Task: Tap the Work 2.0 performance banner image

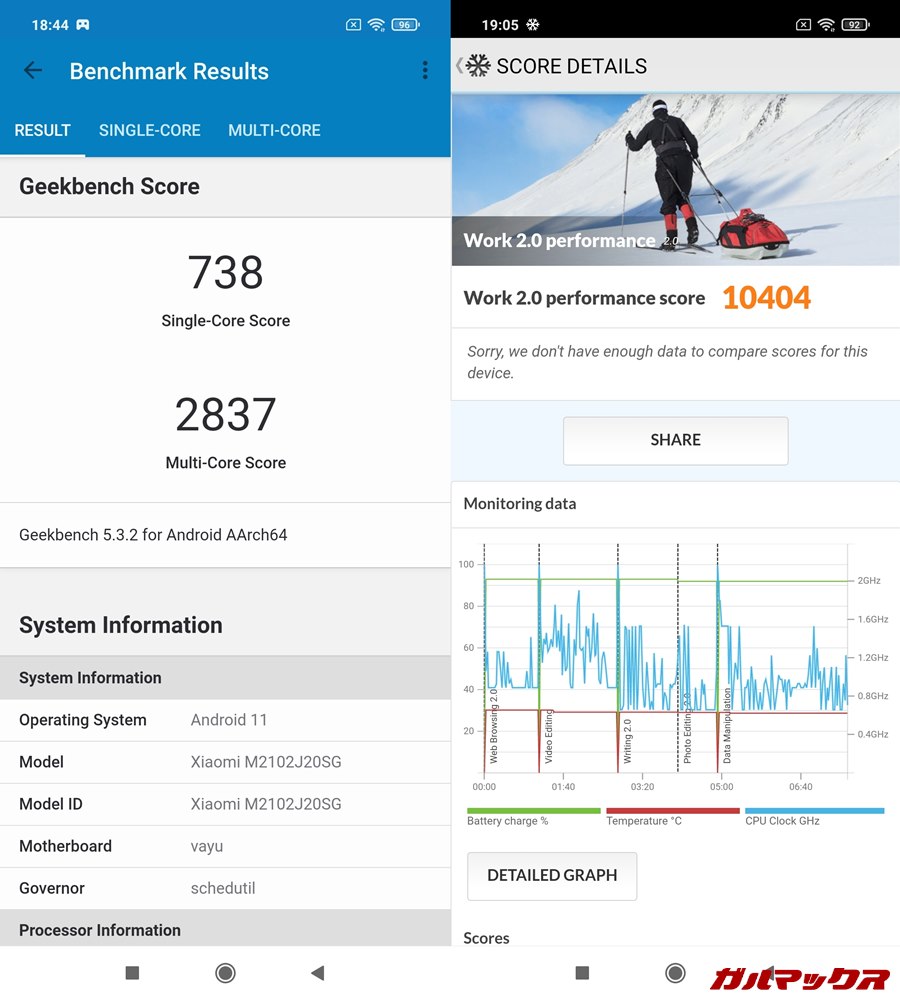Action: 675,180
